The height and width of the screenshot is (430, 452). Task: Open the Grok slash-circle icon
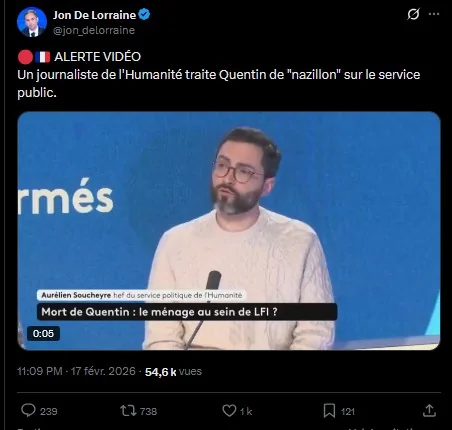click(x=413, y=14)
